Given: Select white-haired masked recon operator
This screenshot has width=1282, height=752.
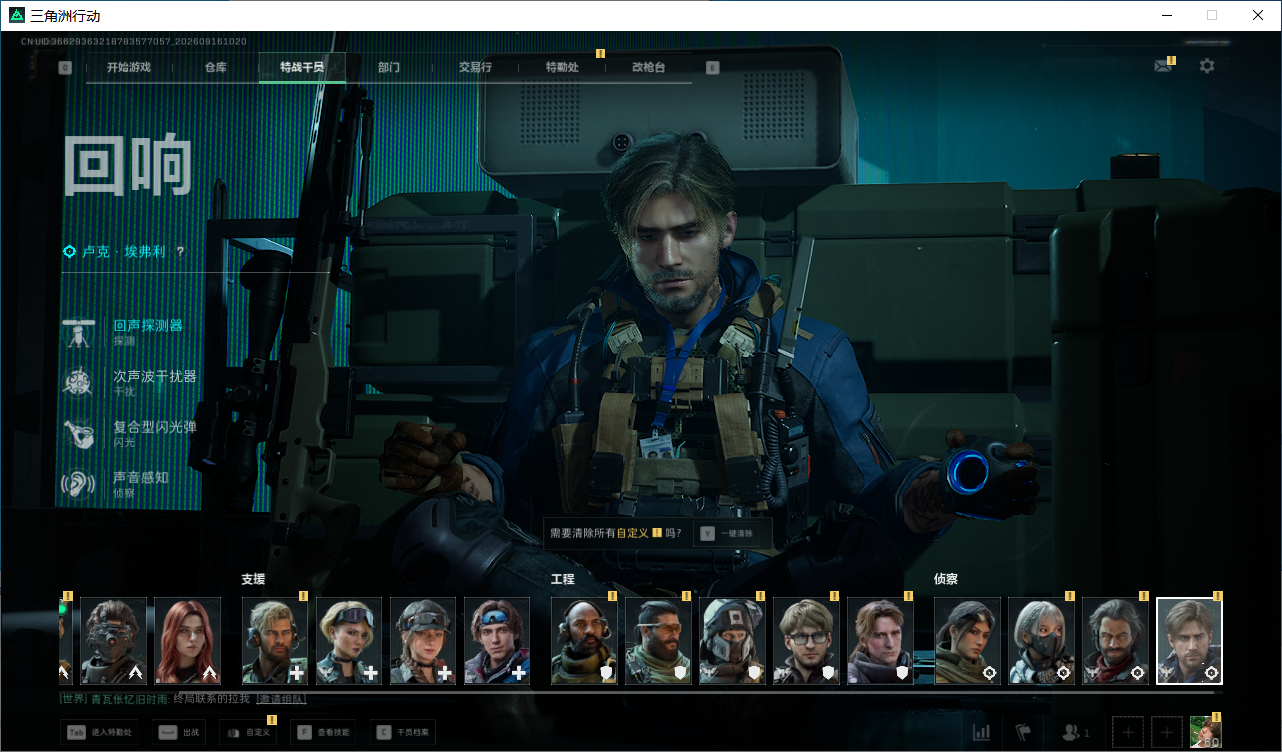Looking at the screenshot, I should point(1041,641).
